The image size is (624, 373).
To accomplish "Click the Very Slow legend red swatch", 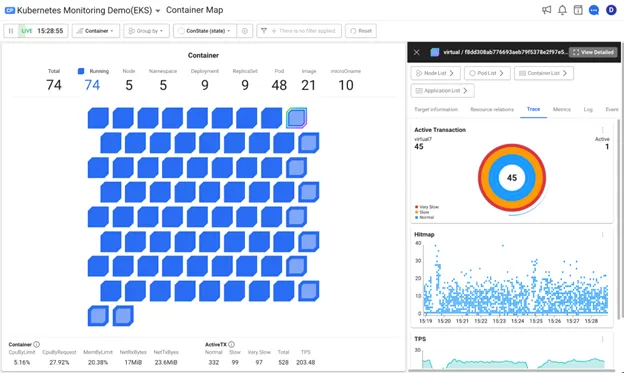I will pos(417,207).
